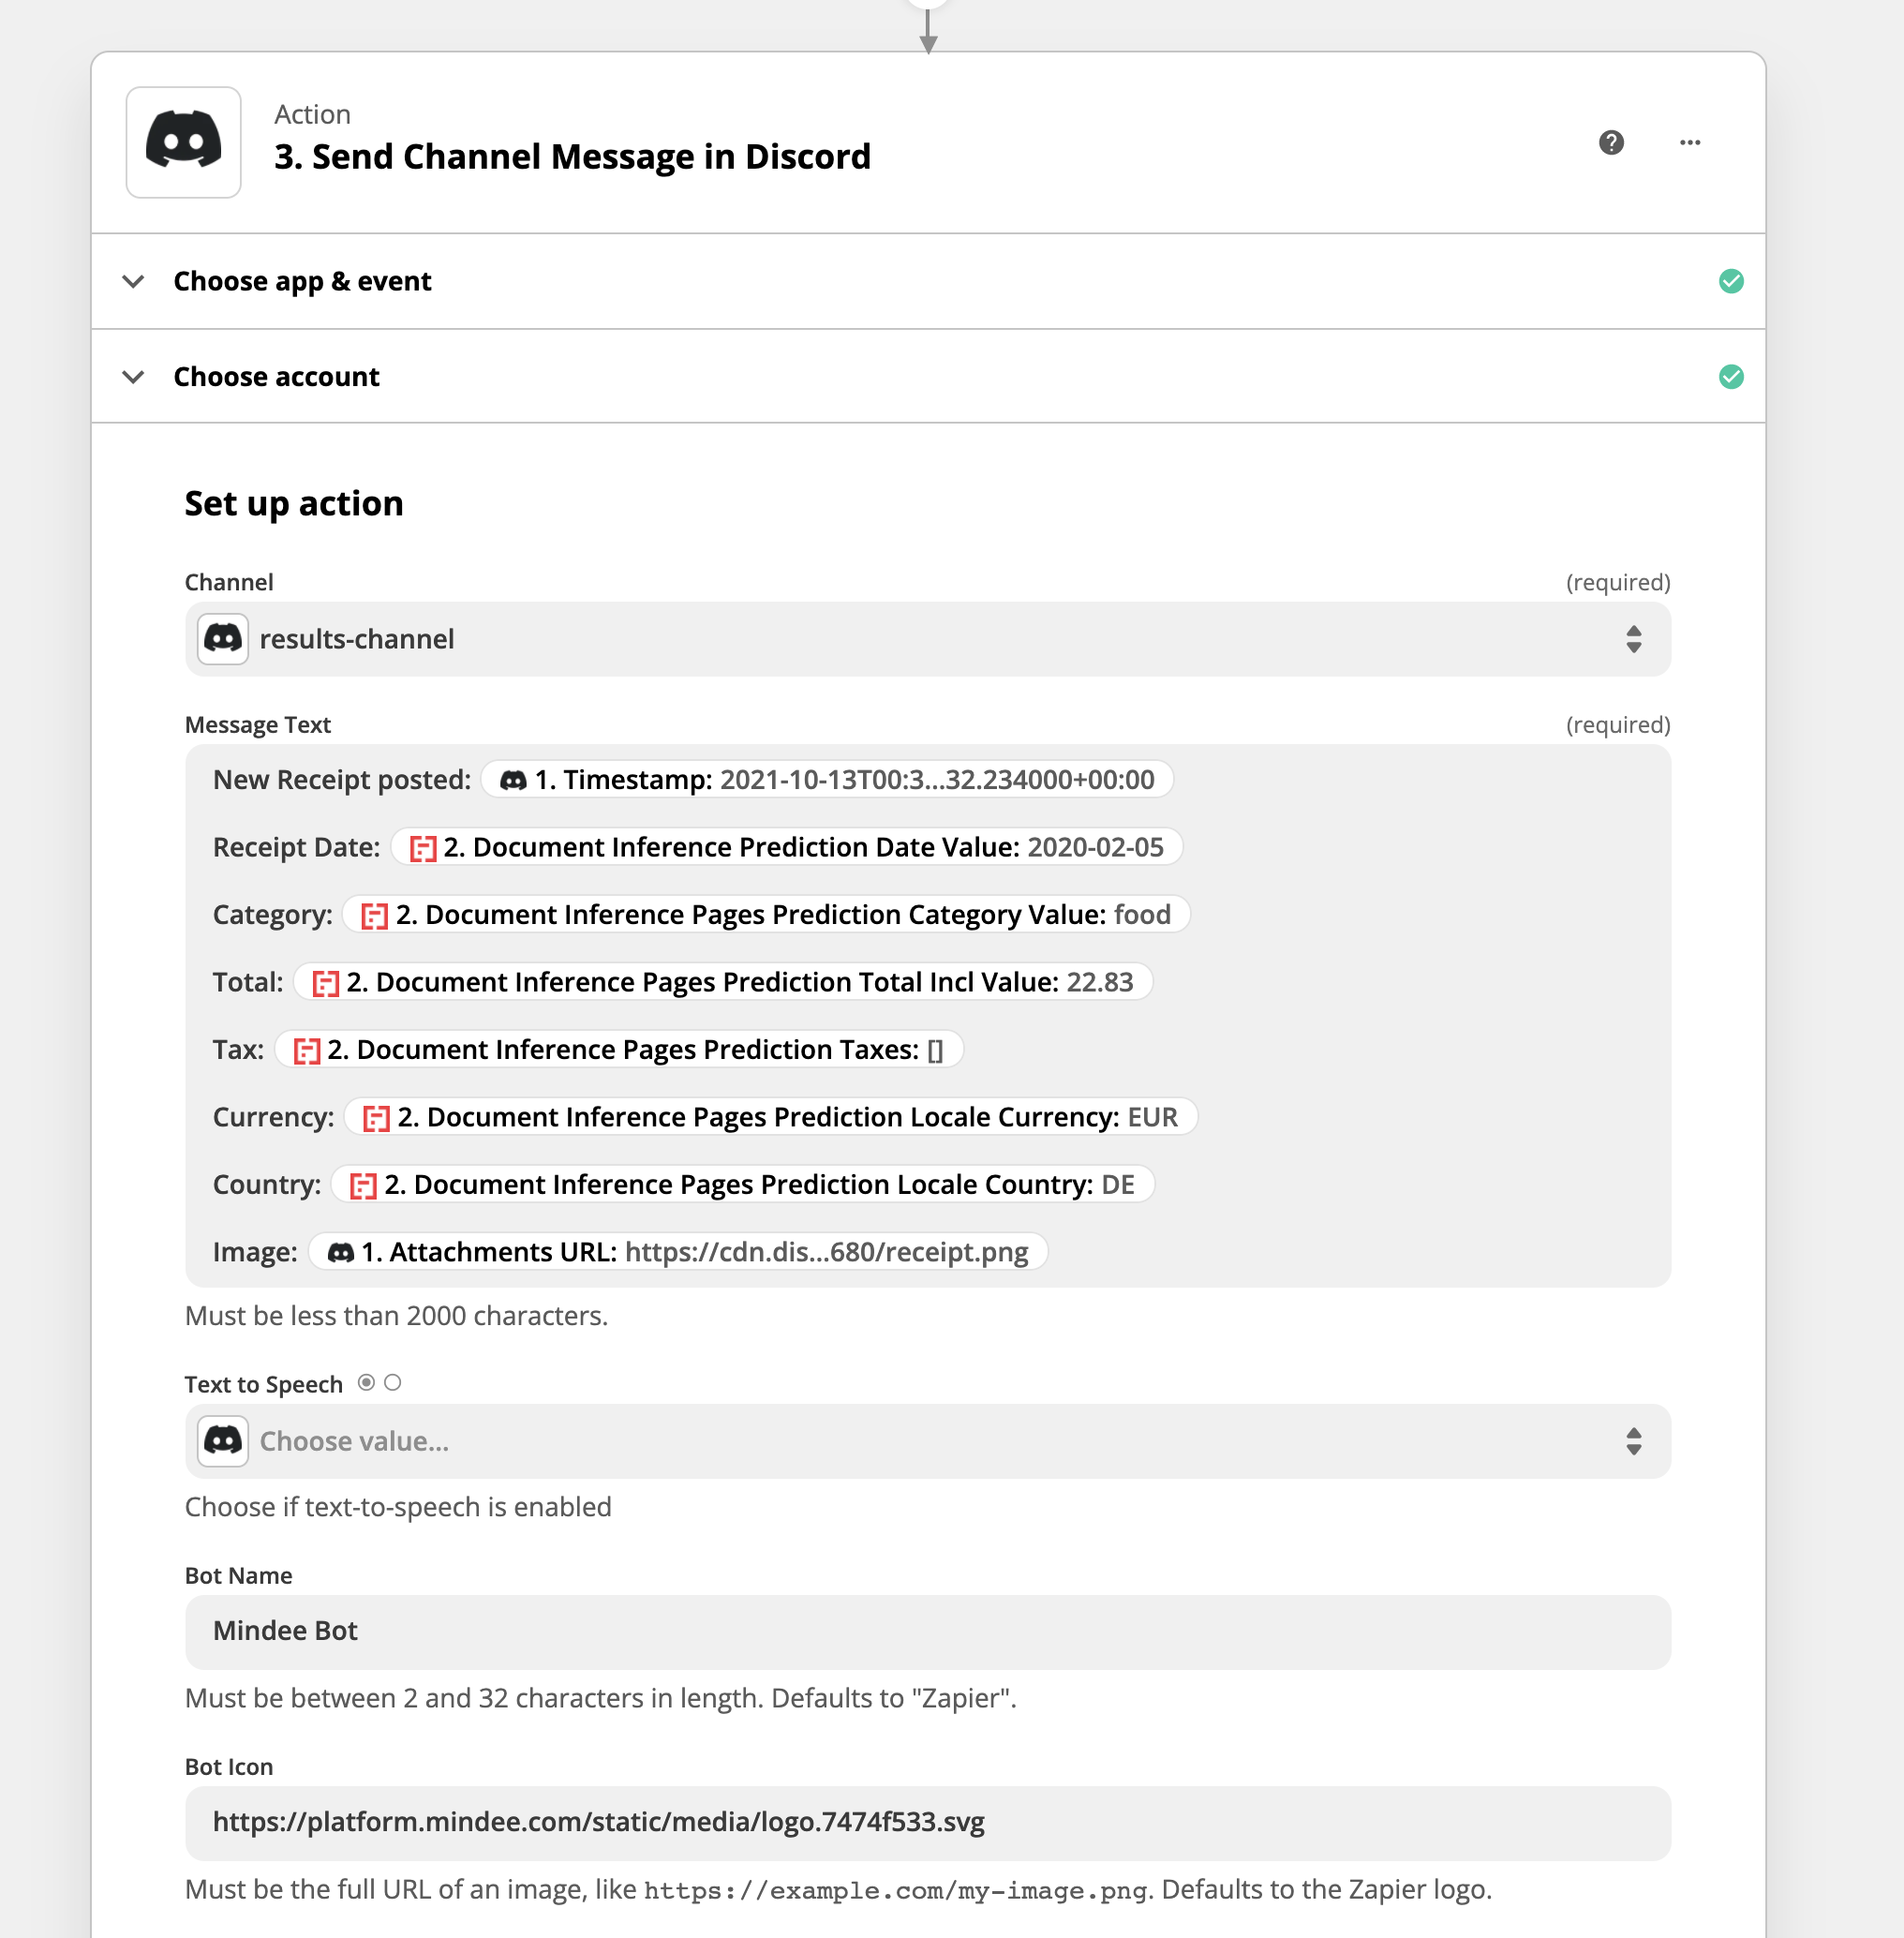Click the Discord app logo in header
The height and width of the screenshot is (1938, 1904).
tap(183, 142)
